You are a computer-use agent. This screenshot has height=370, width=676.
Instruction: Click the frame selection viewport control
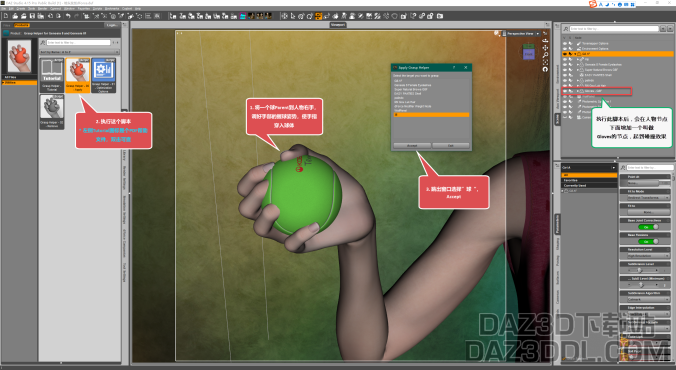(x=545, y=62)
